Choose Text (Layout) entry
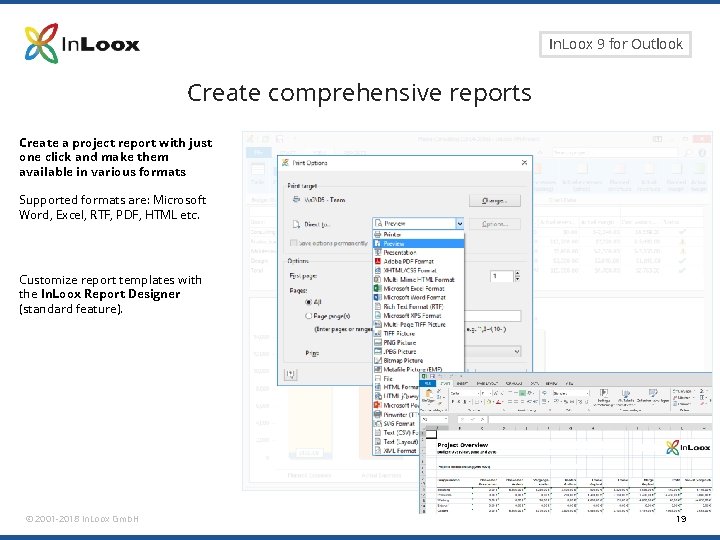This screenshot has height=540, width=720. click(396, 442)
